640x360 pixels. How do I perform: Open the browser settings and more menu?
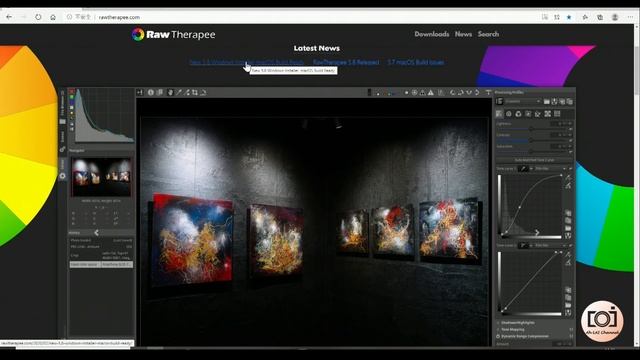click(x=631, y=17)
